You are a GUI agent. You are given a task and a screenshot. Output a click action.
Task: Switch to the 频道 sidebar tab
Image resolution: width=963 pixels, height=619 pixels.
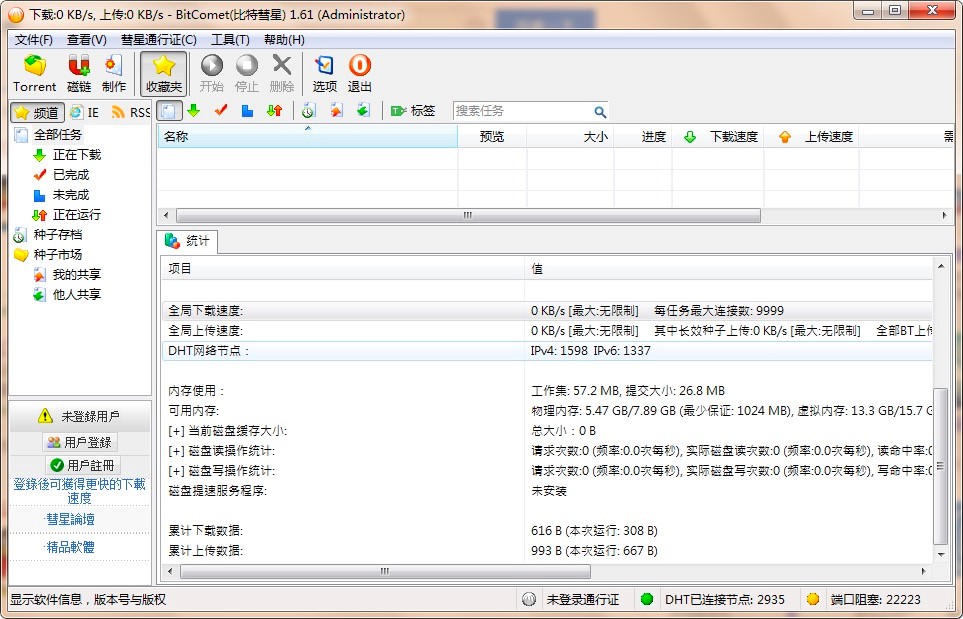(x=37, y=112)
